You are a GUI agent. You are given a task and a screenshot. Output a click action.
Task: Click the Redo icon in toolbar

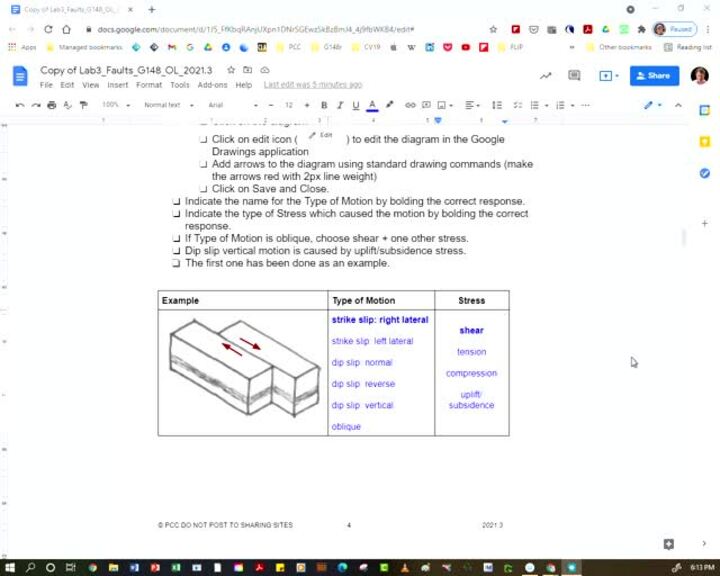pos(36,105)
